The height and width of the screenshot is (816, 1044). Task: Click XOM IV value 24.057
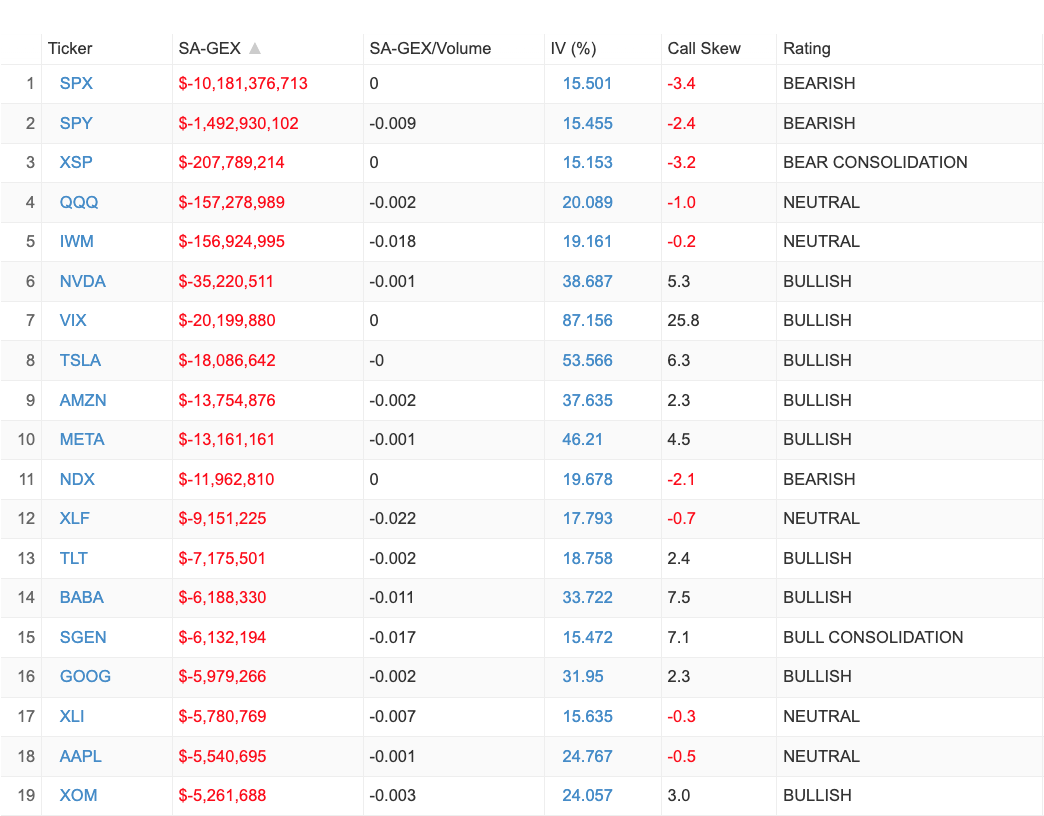point(587,796)
